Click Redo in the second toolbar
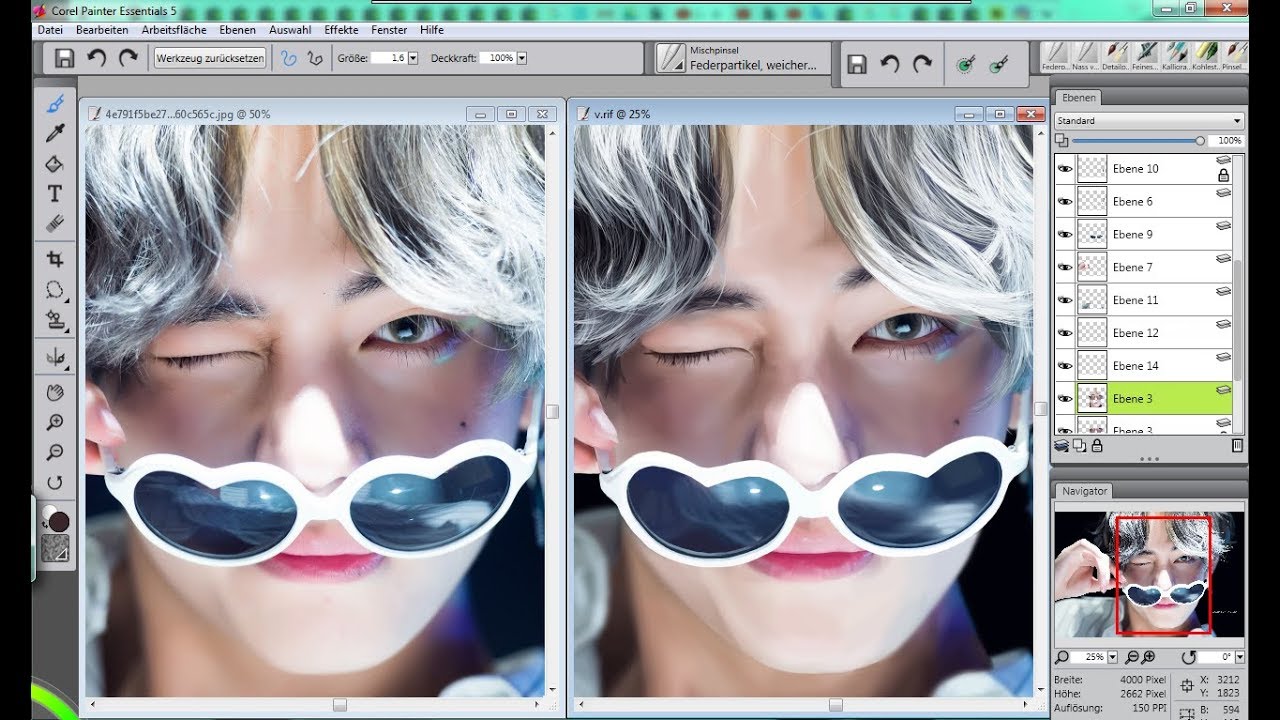Image resolution: width=1280 pixels, height=720 pixels. (x=922, y=64)
